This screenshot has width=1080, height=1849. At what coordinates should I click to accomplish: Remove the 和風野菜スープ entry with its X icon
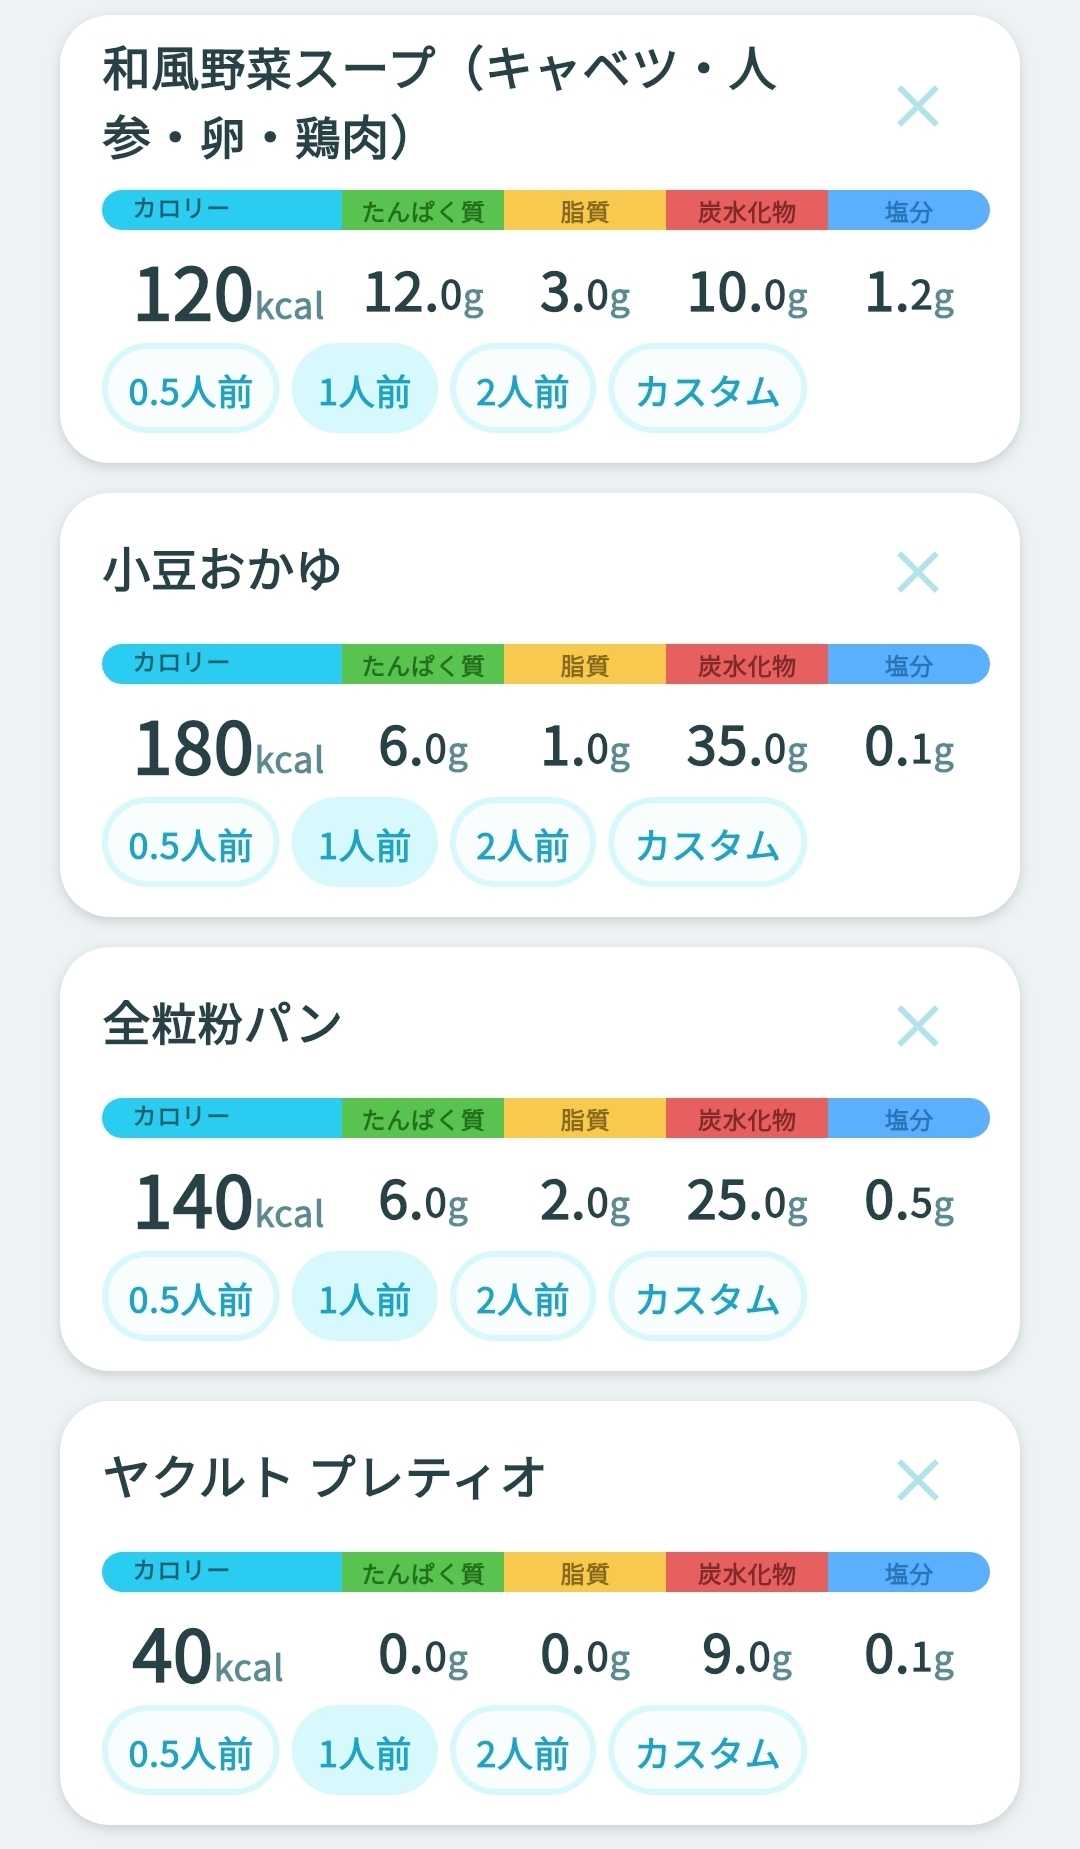pyautogui.click(x=918, y=106)
